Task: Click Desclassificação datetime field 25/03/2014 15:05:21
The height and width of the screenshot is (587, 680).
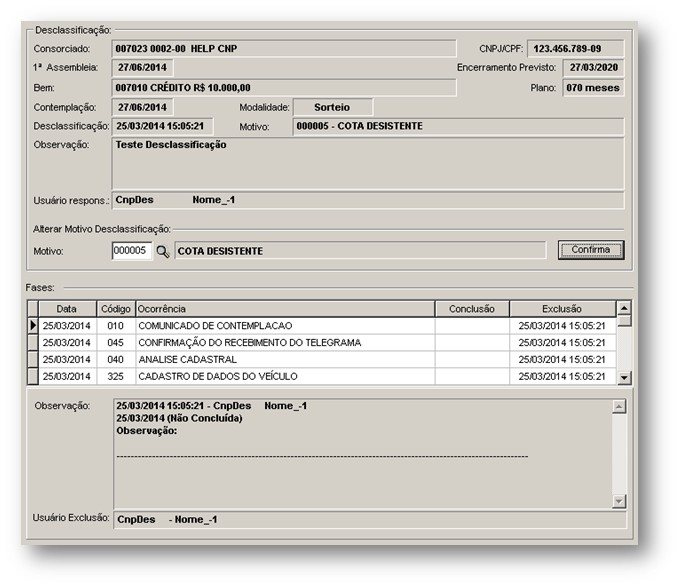Action: (x=162, y=126)
